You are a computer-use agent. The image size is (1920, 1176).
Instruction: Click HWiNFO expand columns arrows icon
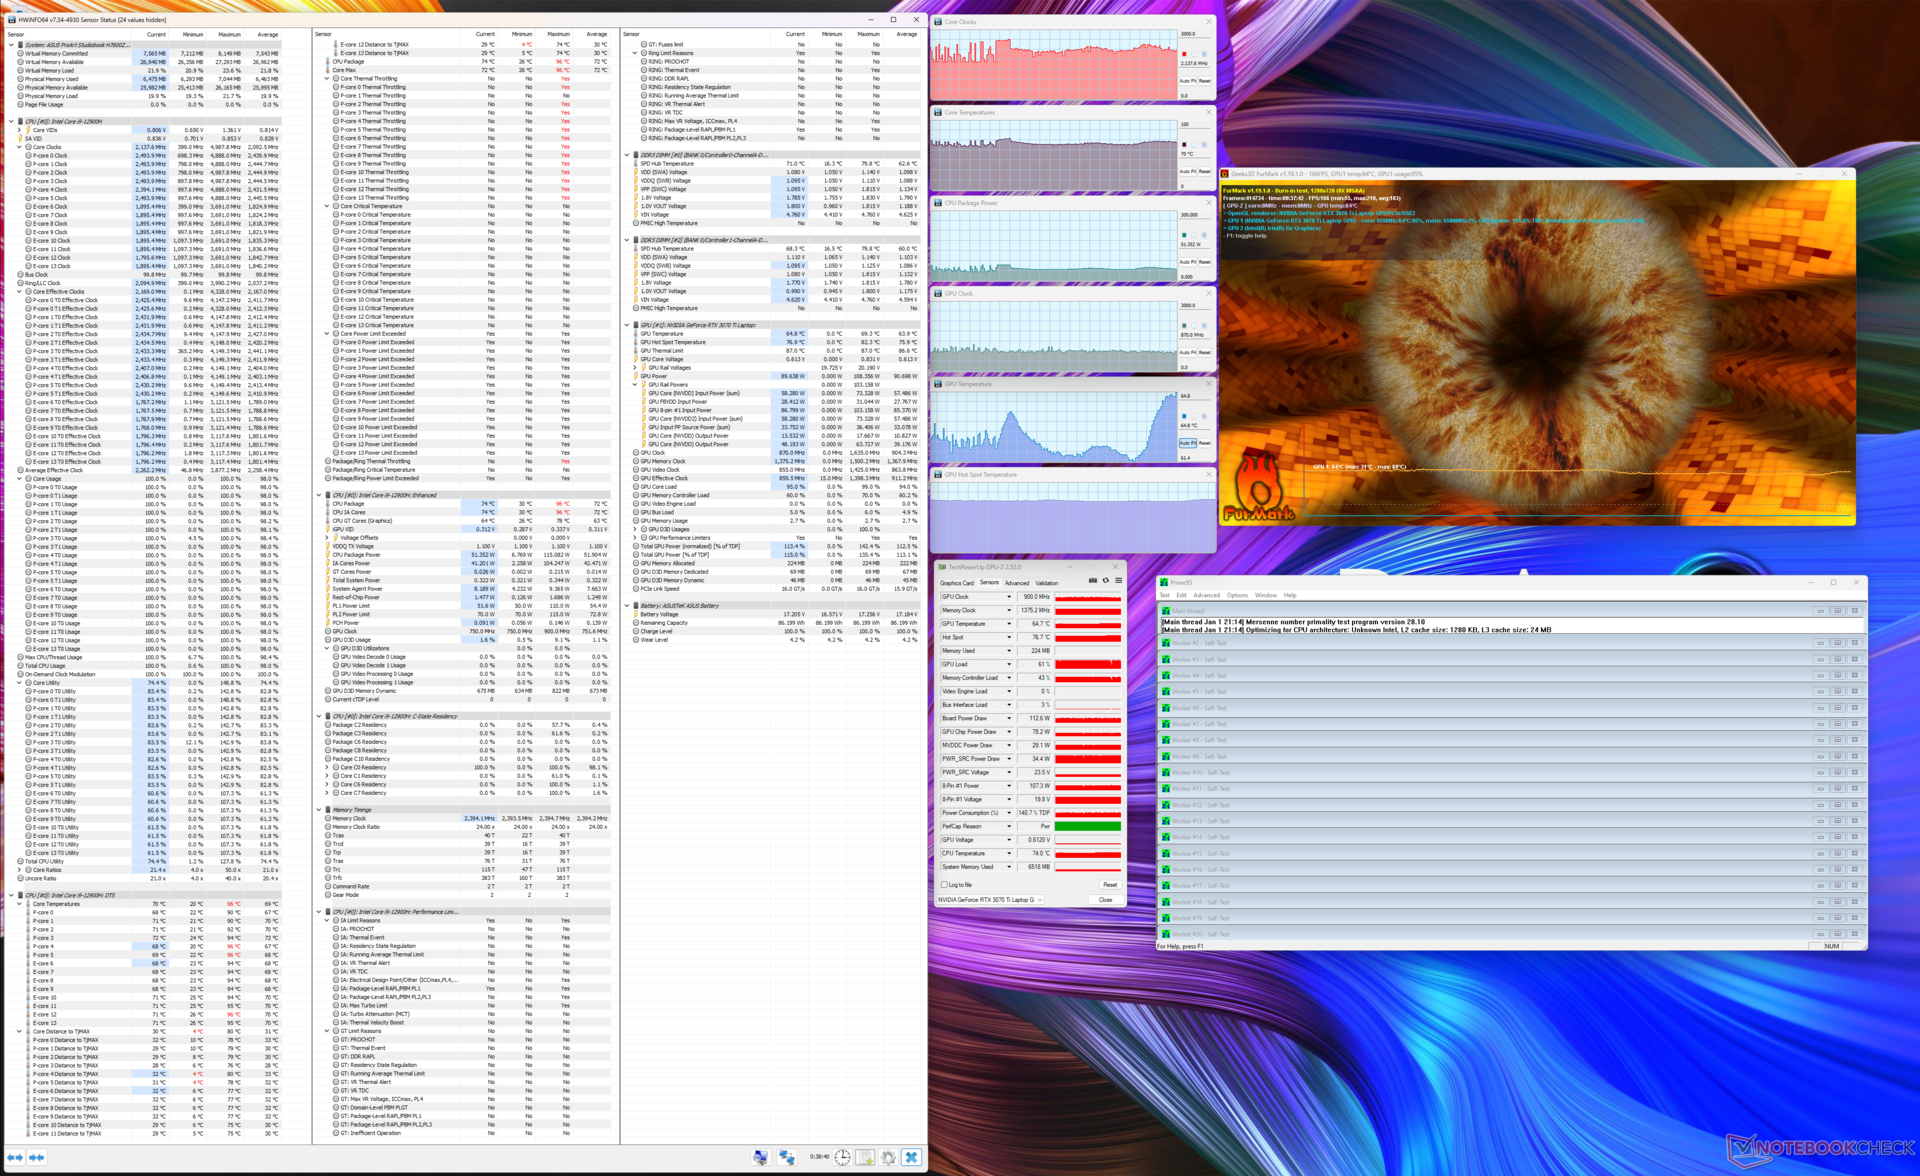coord(15,1157)
